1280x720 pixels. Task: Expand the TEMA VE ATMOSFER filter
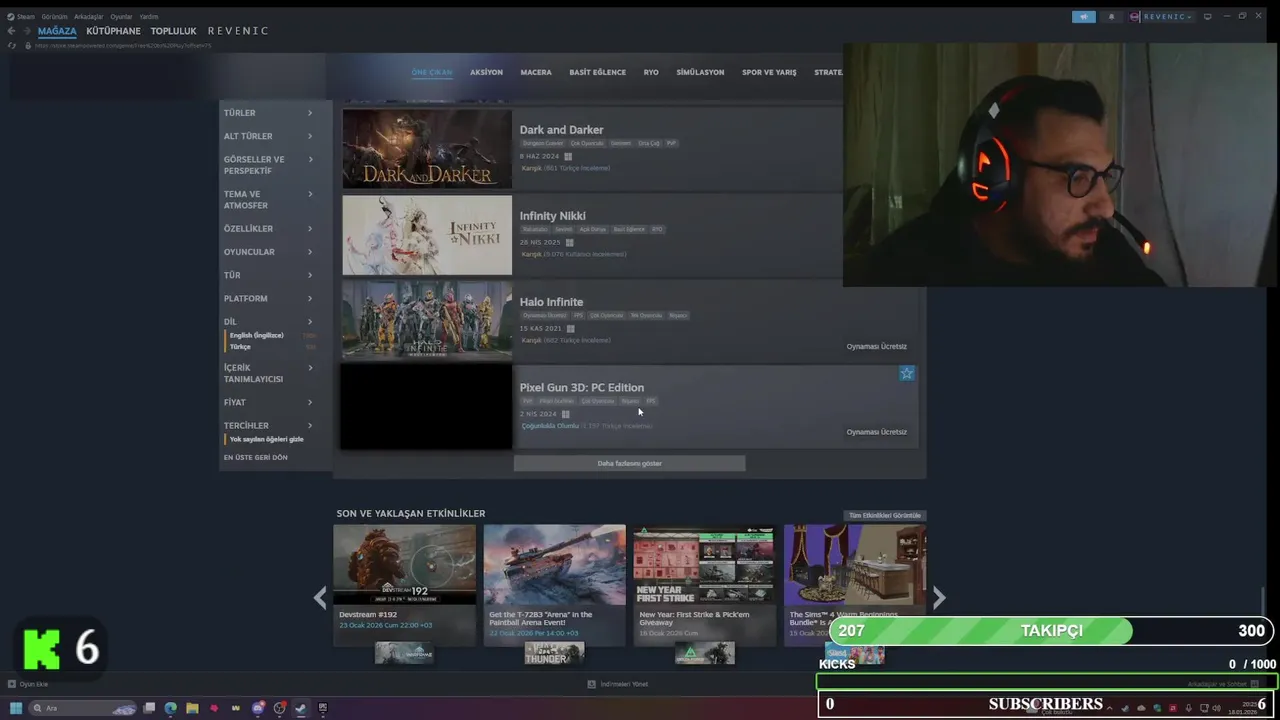click(268, 199)
